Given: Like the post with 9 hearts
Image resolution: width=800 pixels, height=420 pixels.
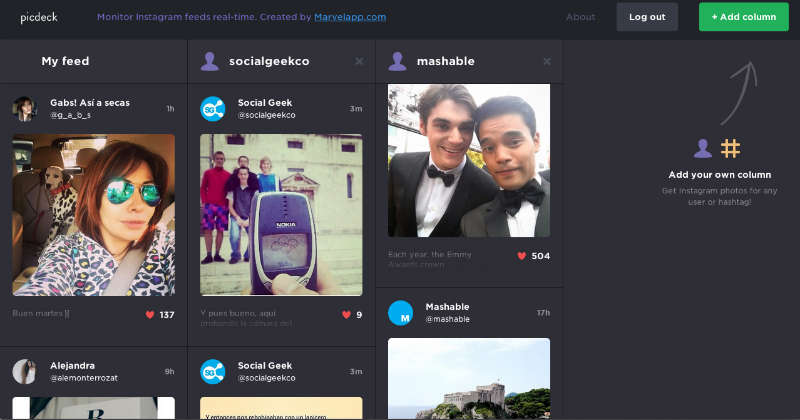Looking at the screenshot, I should 346,315.
